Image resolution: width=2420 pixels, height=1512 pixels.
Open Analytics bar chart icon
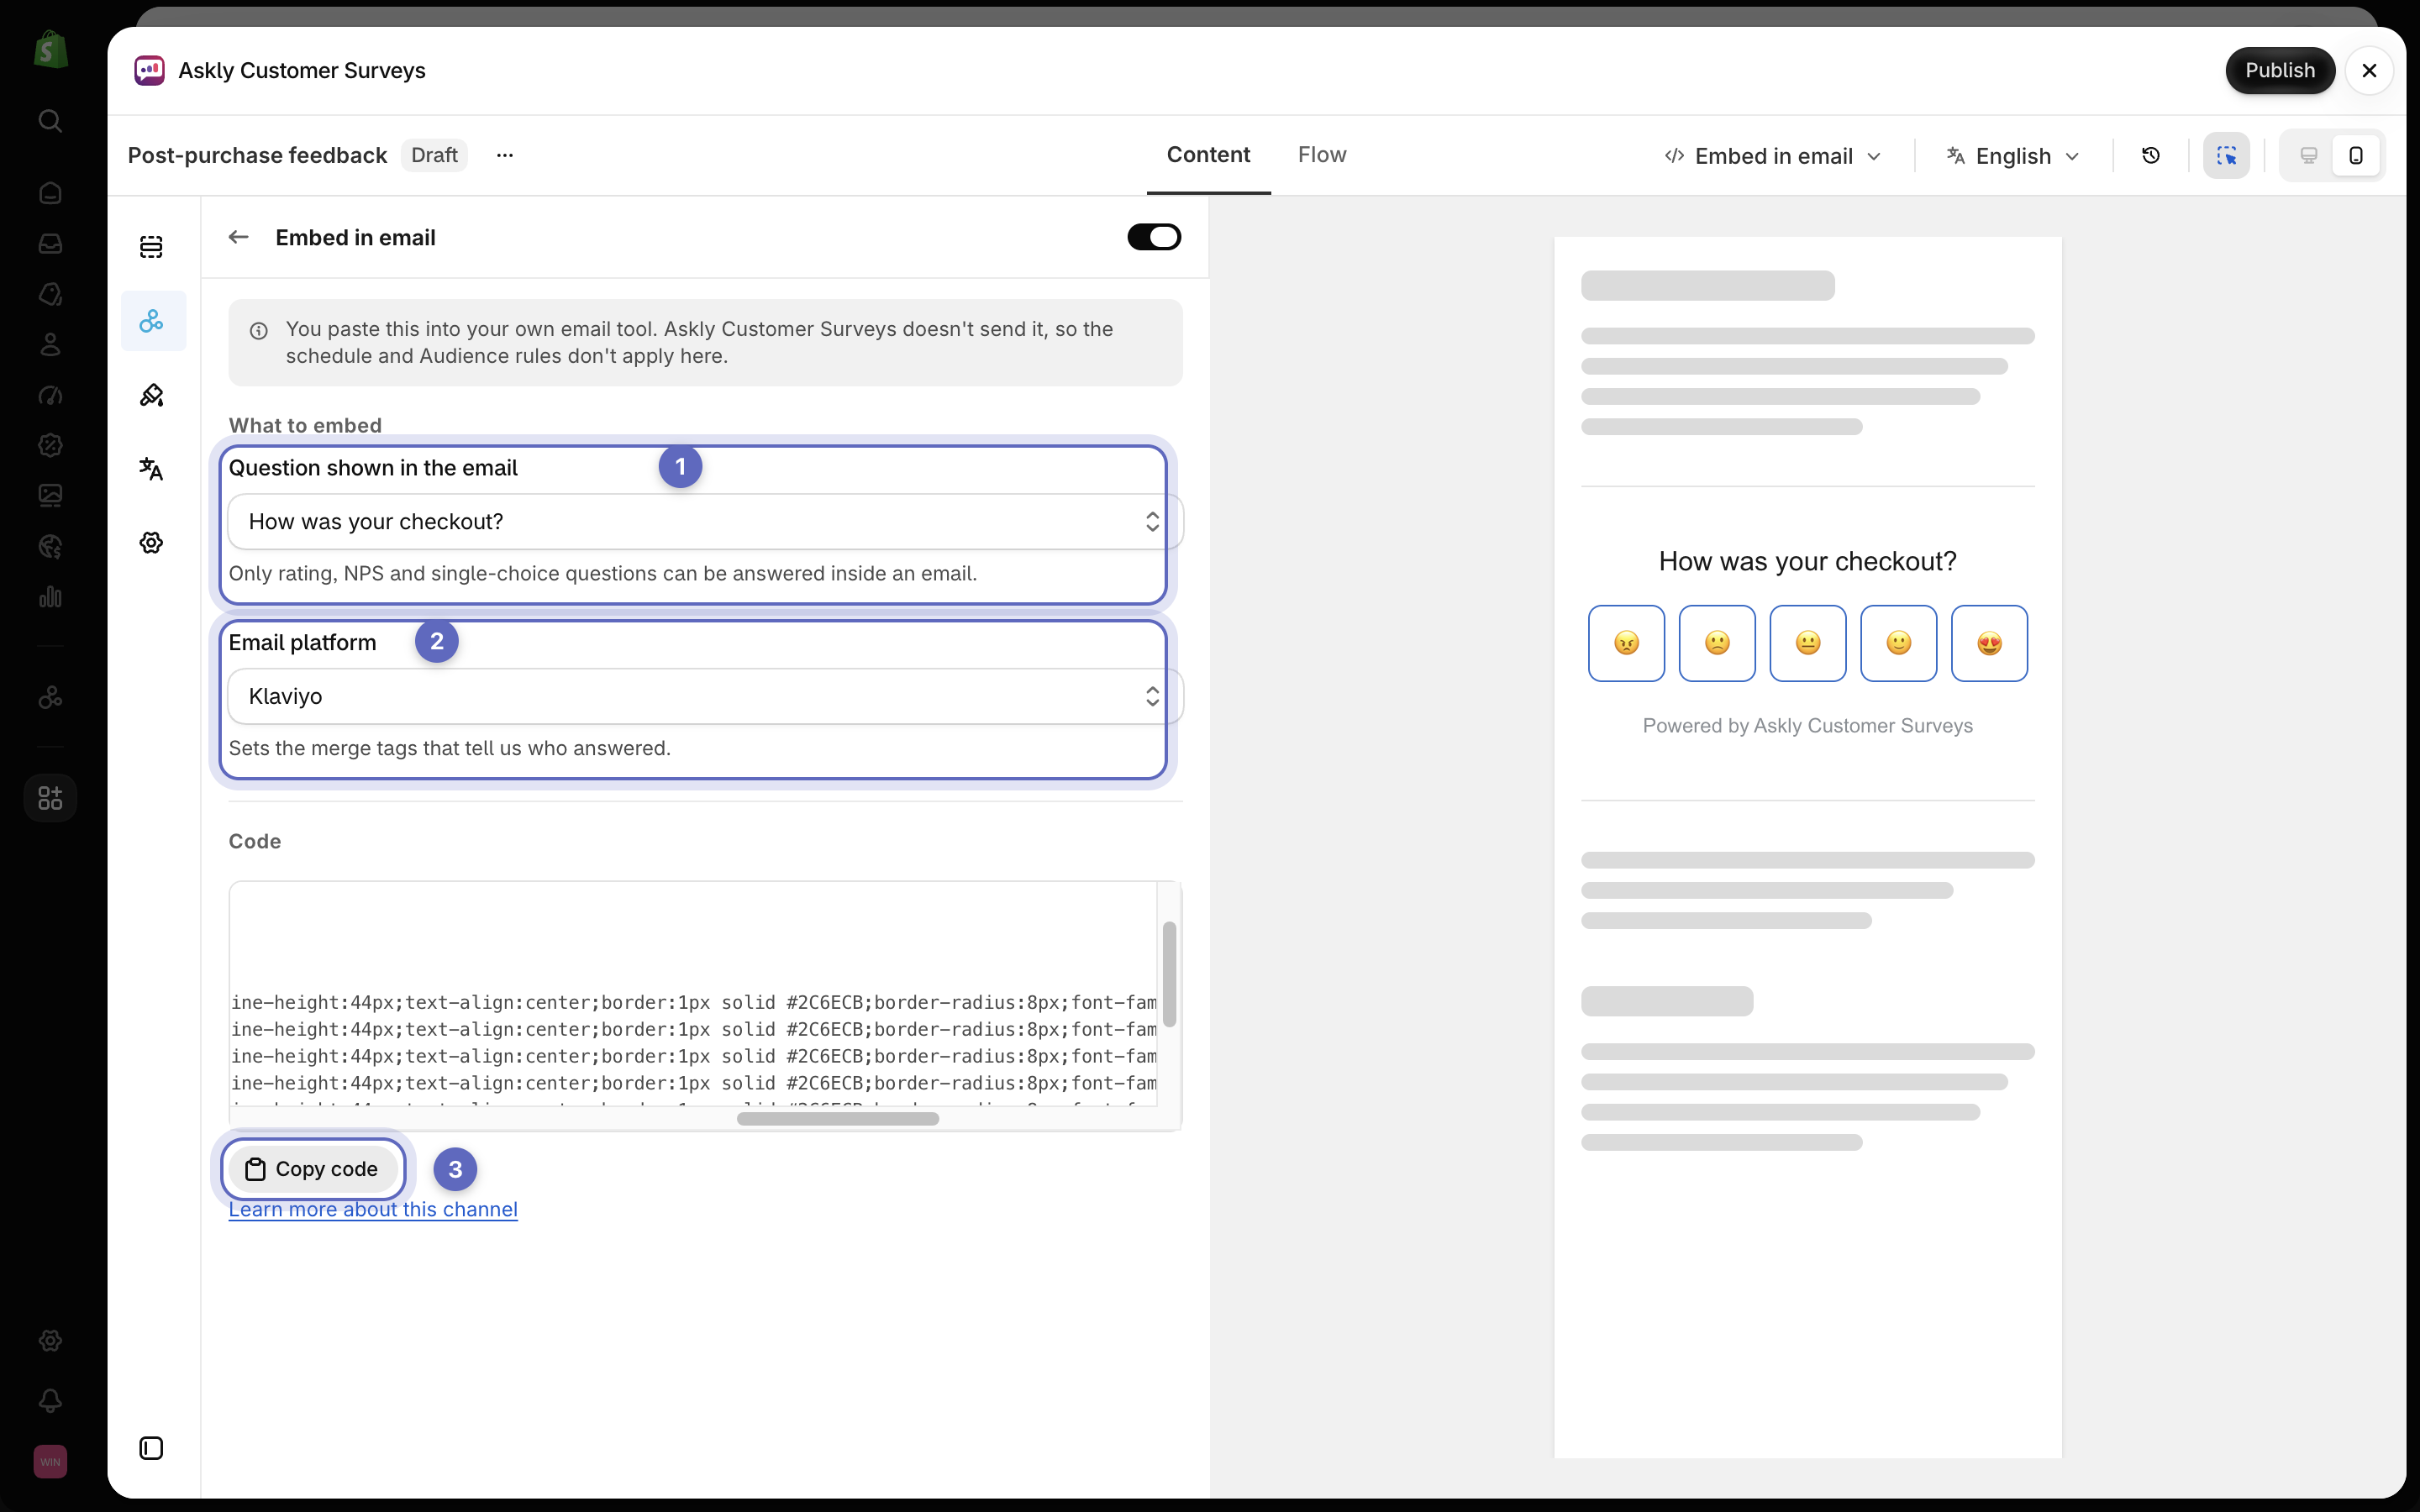coord(50,597)
